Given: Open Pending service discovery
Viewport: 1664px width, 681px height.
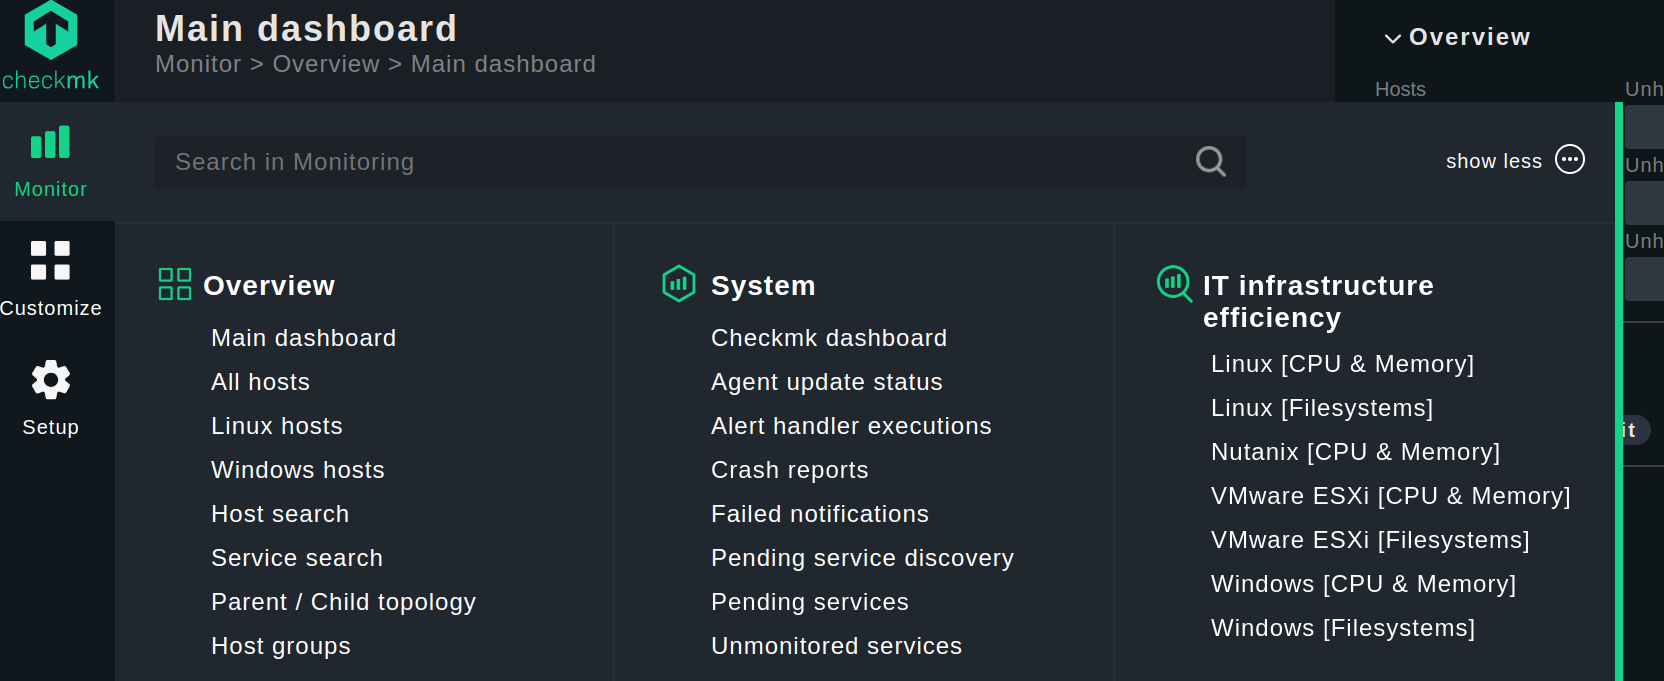Looking at the screenshot, I should tap(862, 558).
